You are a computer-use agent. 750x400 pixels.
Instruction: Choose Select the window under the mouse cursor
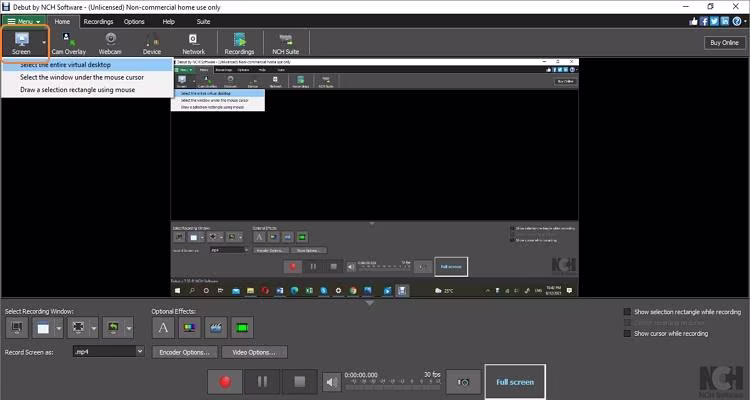pos(87,77)
